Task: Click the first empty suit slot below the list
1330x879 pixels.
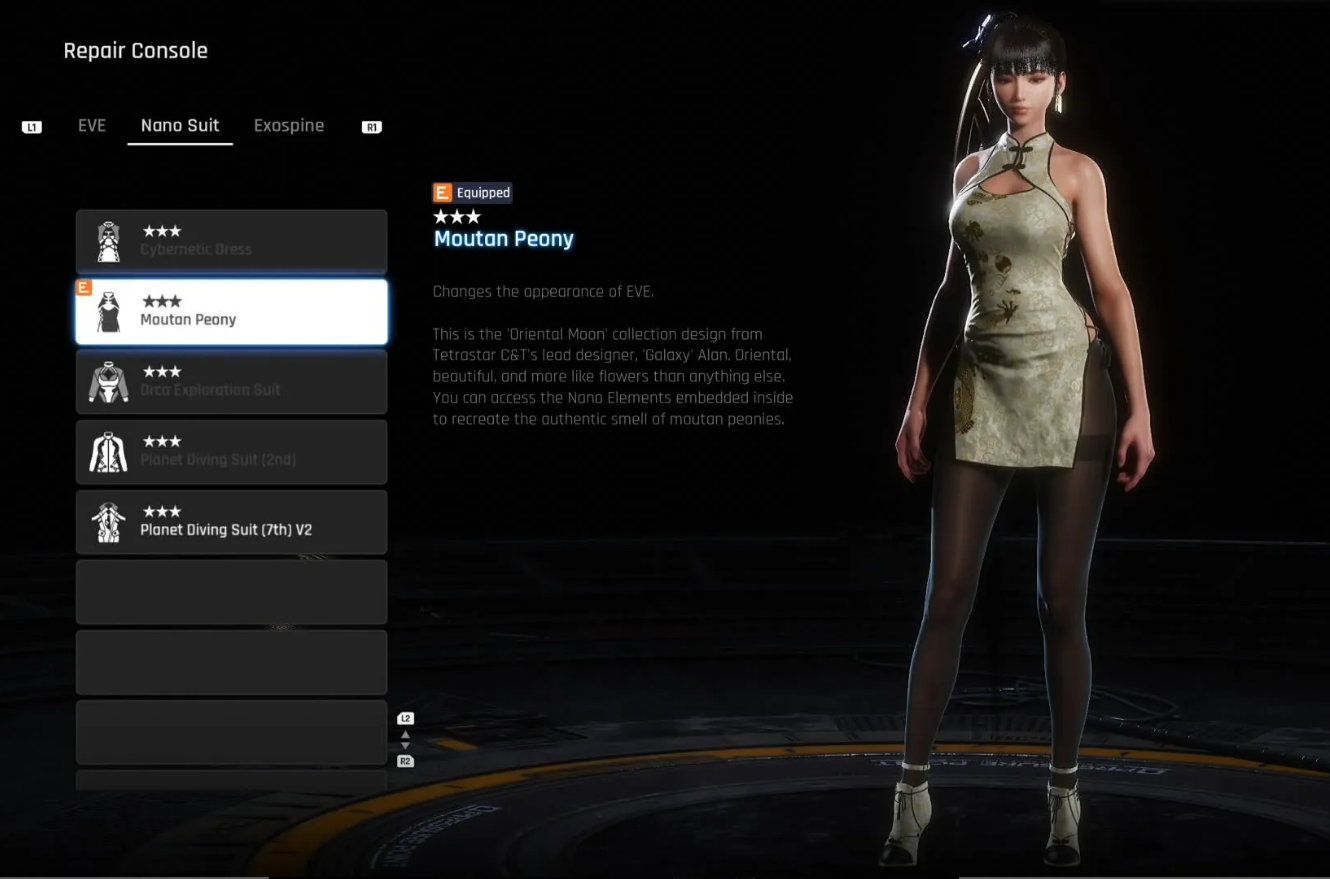Action: 231,592
